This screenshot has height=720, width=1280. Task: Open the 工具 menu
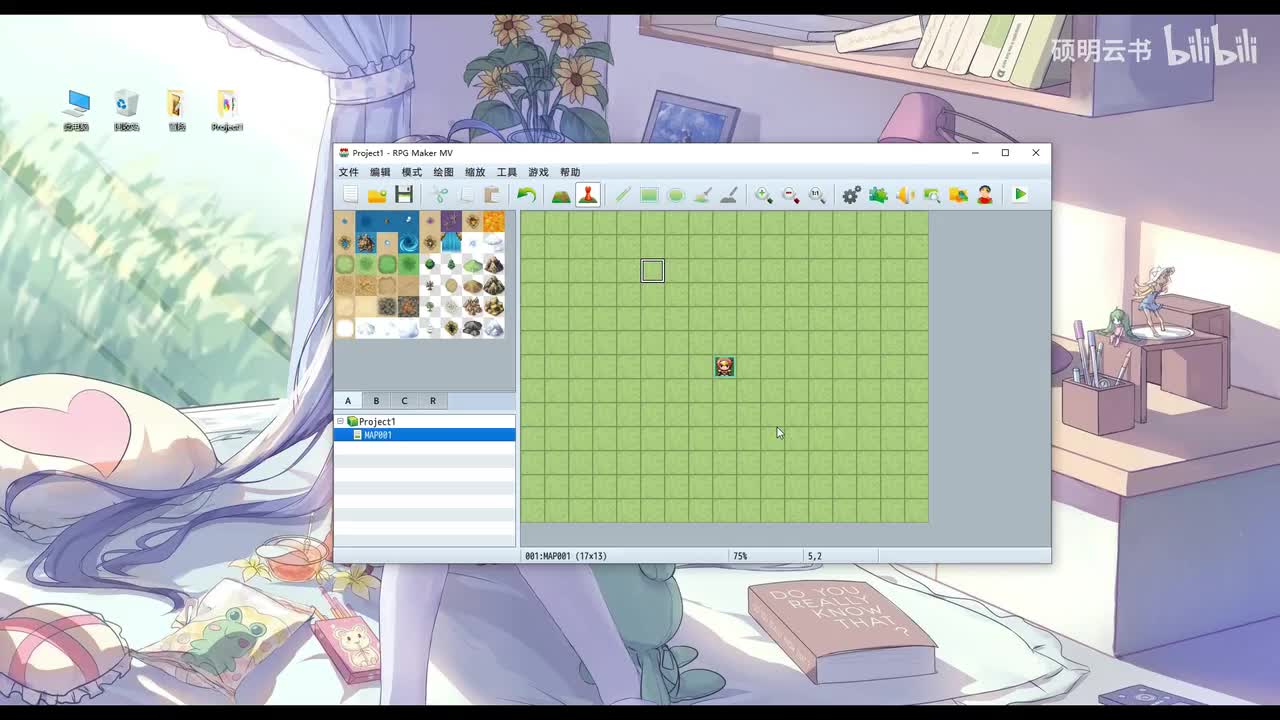507,173
